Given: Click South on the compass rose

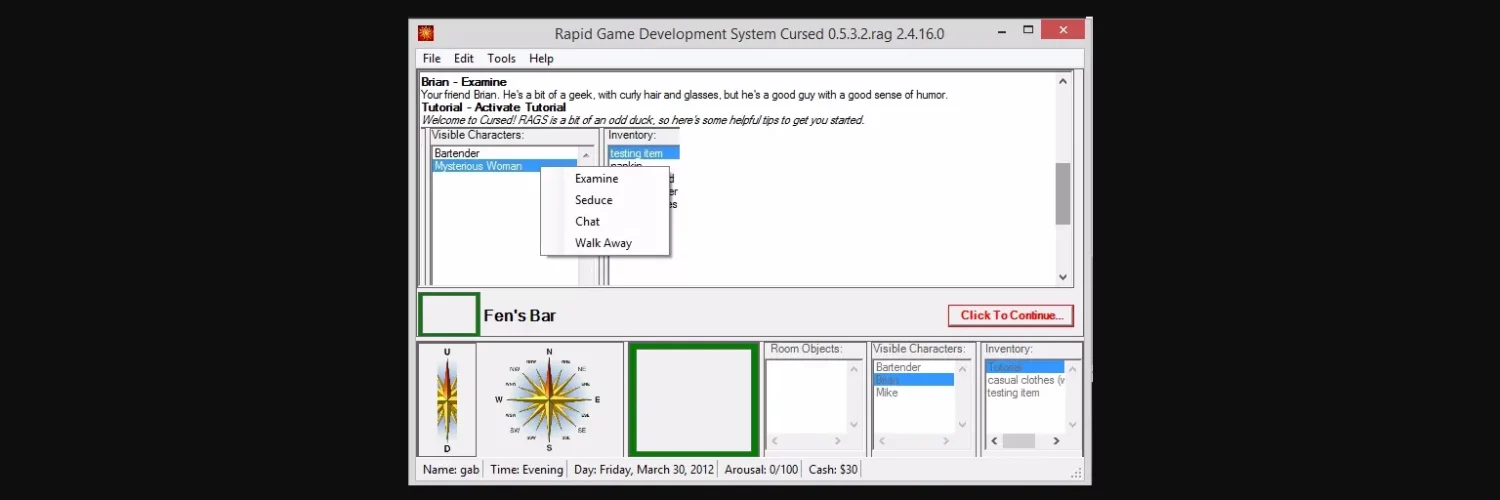Looking at the screenshot, I should (549, 447).
